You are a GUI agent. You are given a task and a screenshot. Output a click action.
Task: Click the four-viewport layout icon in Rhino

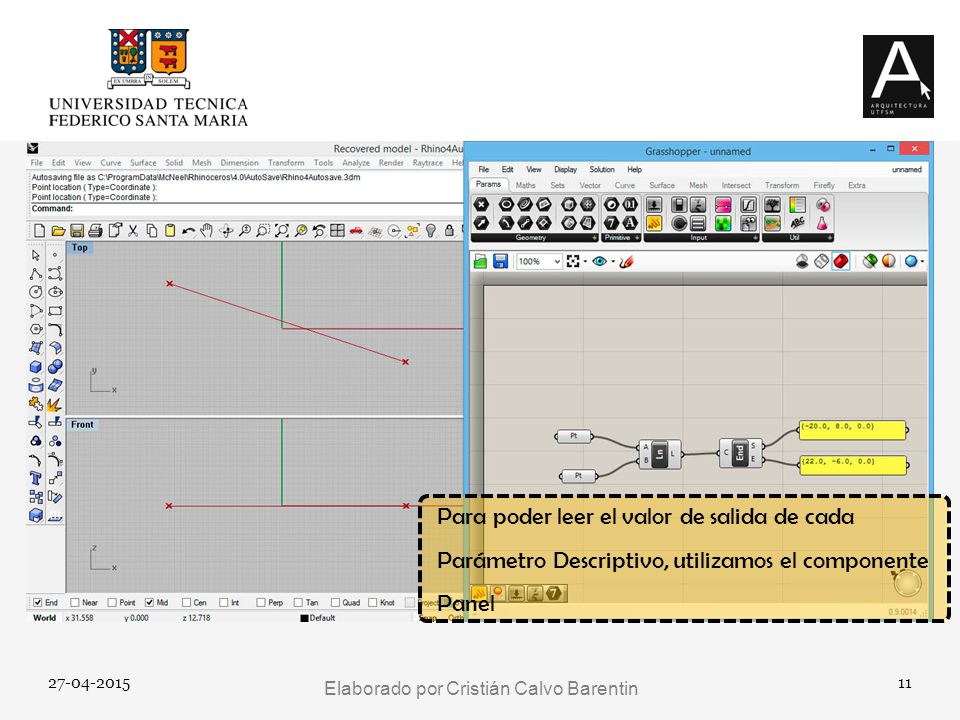337,231
